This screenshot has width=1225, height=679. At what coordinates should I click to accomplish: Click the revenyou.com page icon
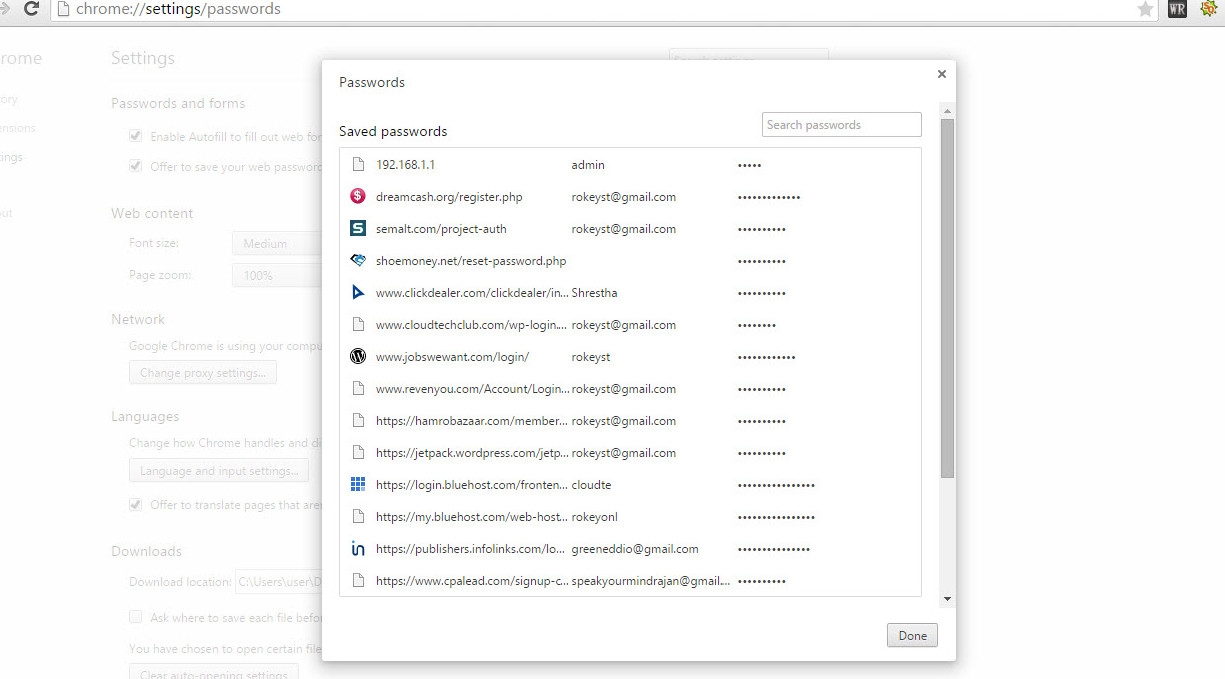click(x=358, y=389)
